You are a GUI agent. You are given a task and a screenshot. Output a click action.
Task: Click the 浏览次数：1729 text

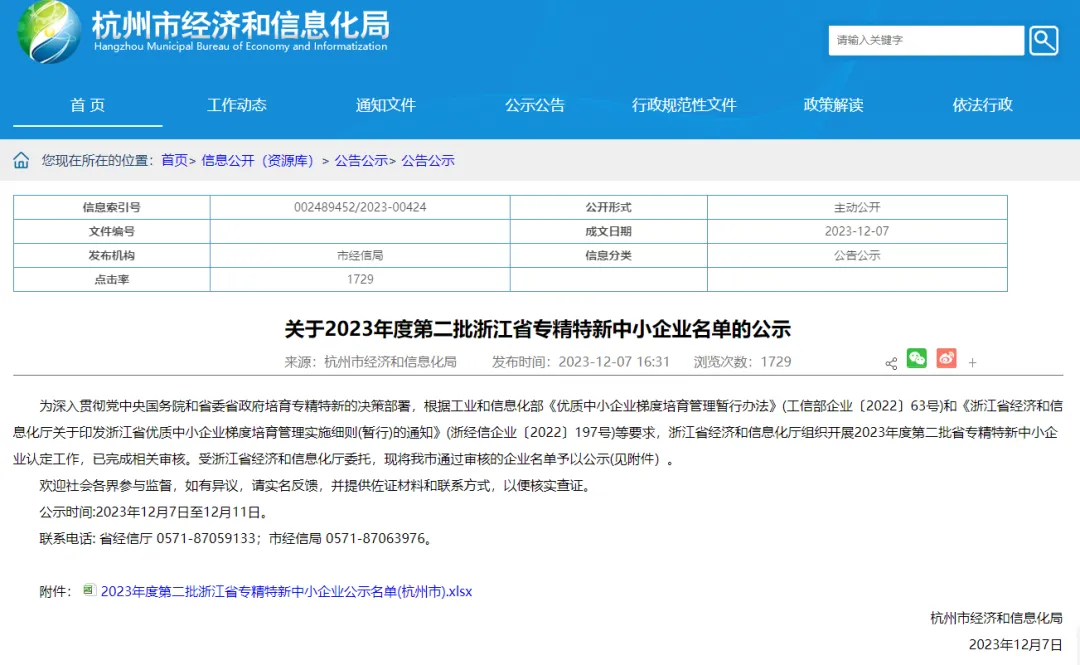tap(742, 362)
